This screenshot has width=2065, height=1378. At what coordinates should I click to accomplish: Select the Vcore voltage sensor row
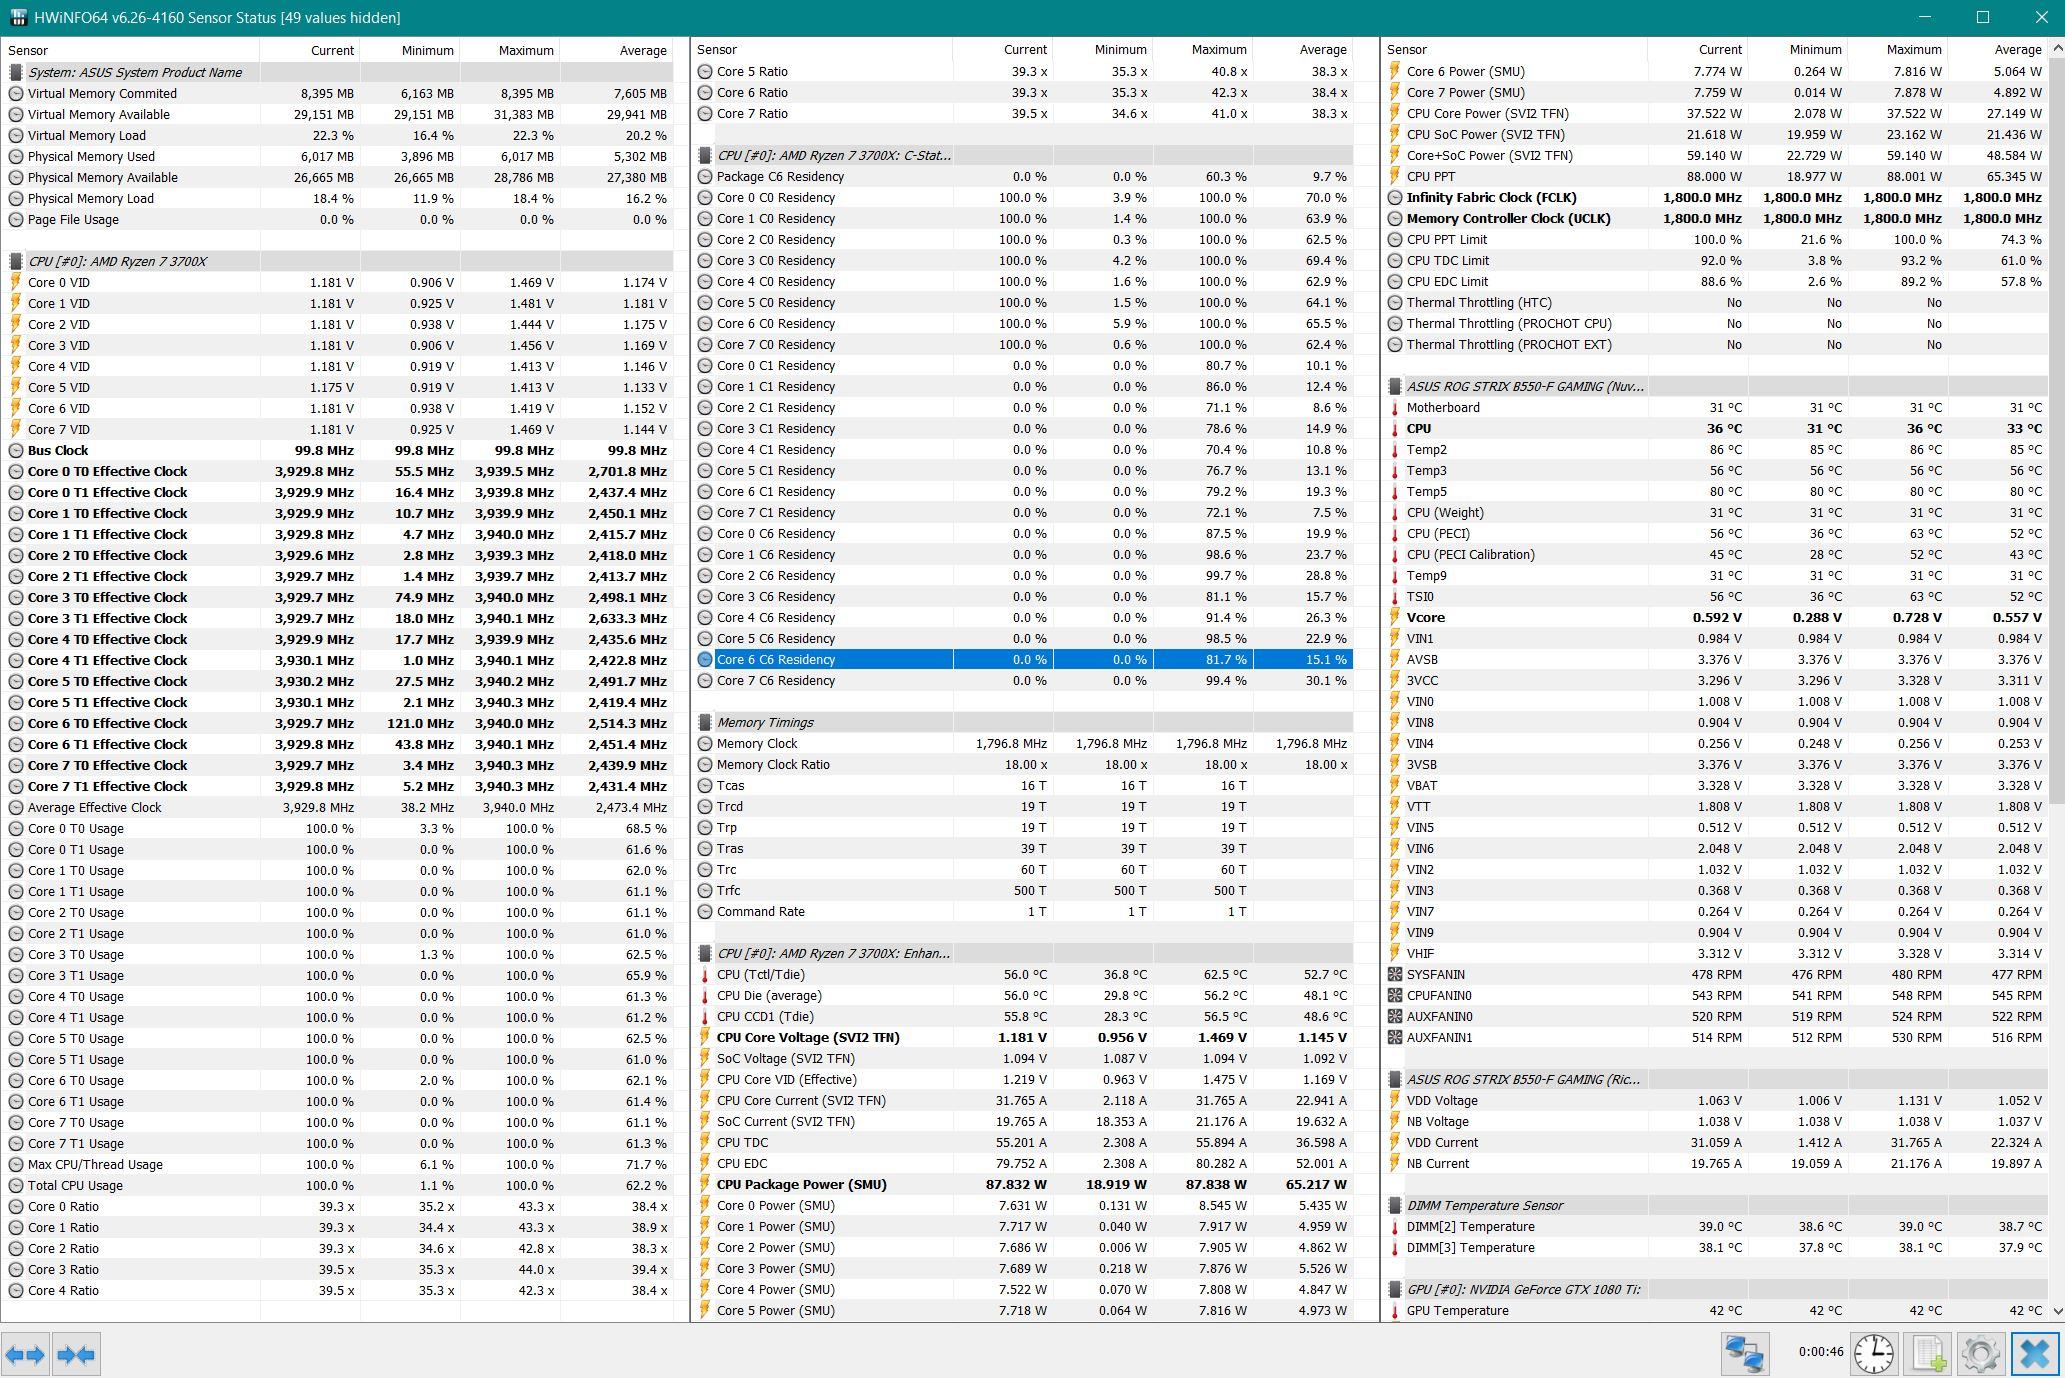1425,617
